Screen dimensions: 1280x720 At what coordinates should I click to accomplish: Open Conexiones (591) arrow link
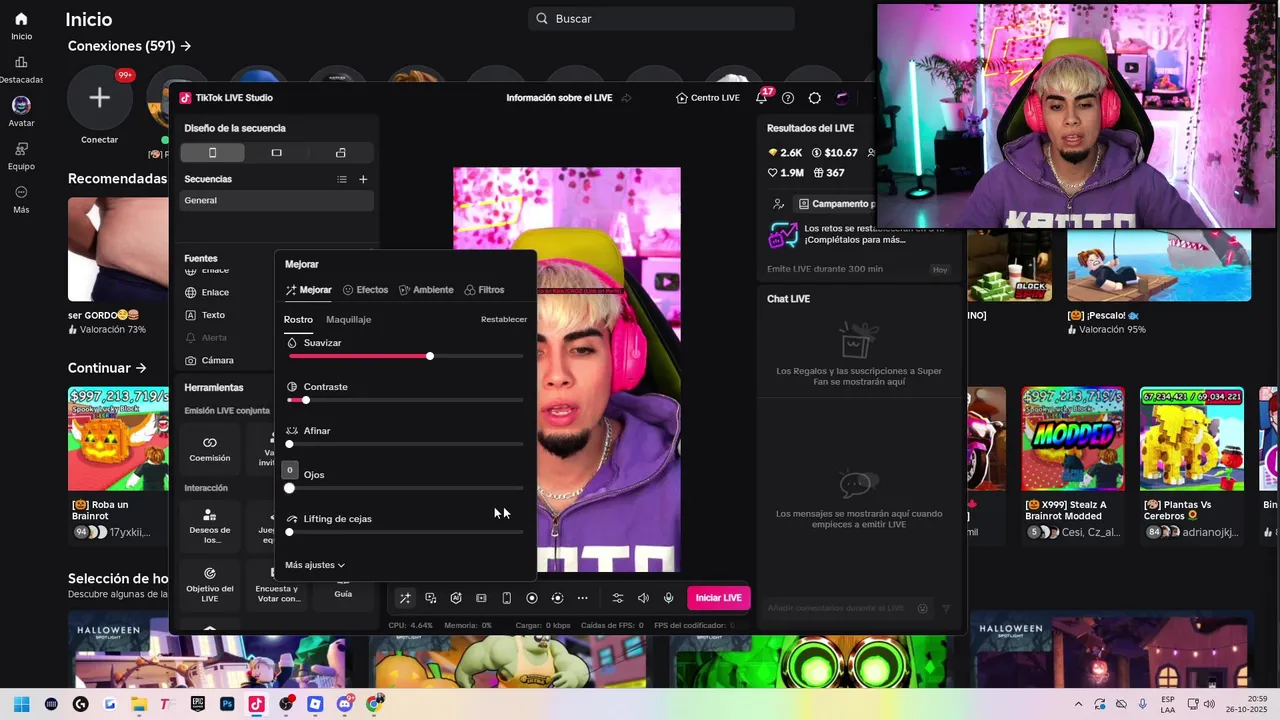click(129, 46)
